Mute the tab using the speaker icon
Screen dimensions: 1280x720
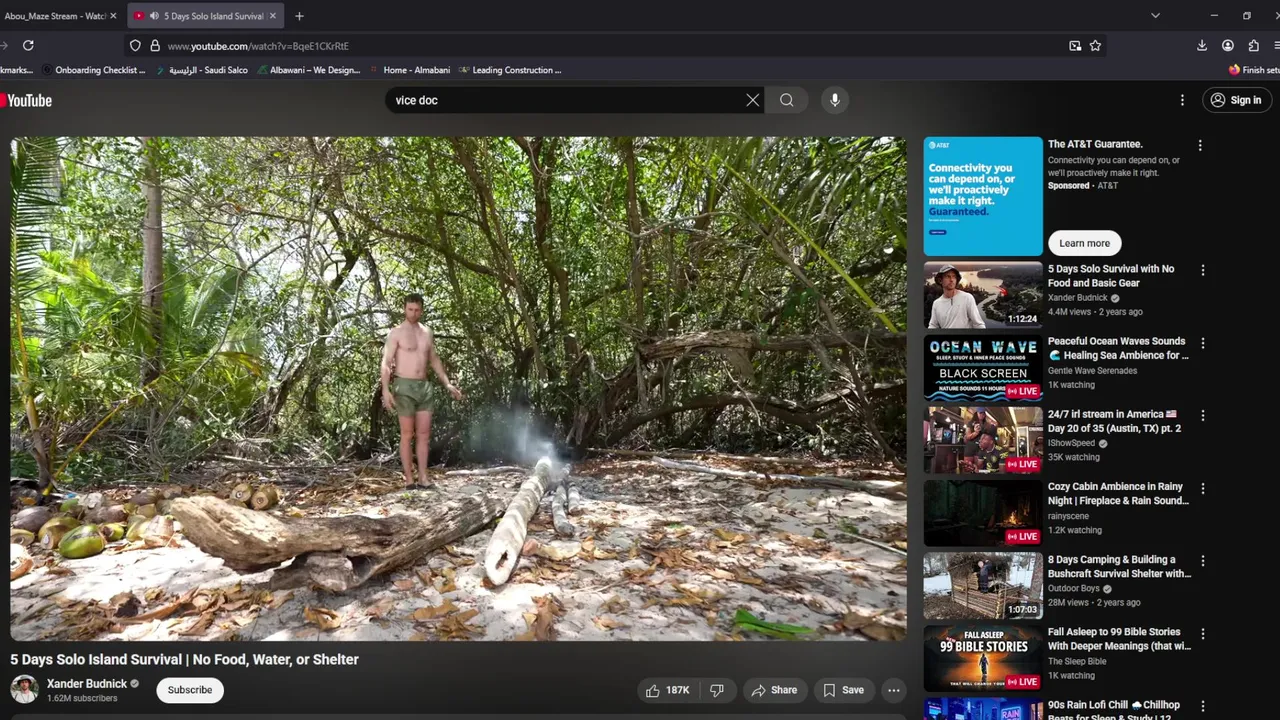coord(154,16)
